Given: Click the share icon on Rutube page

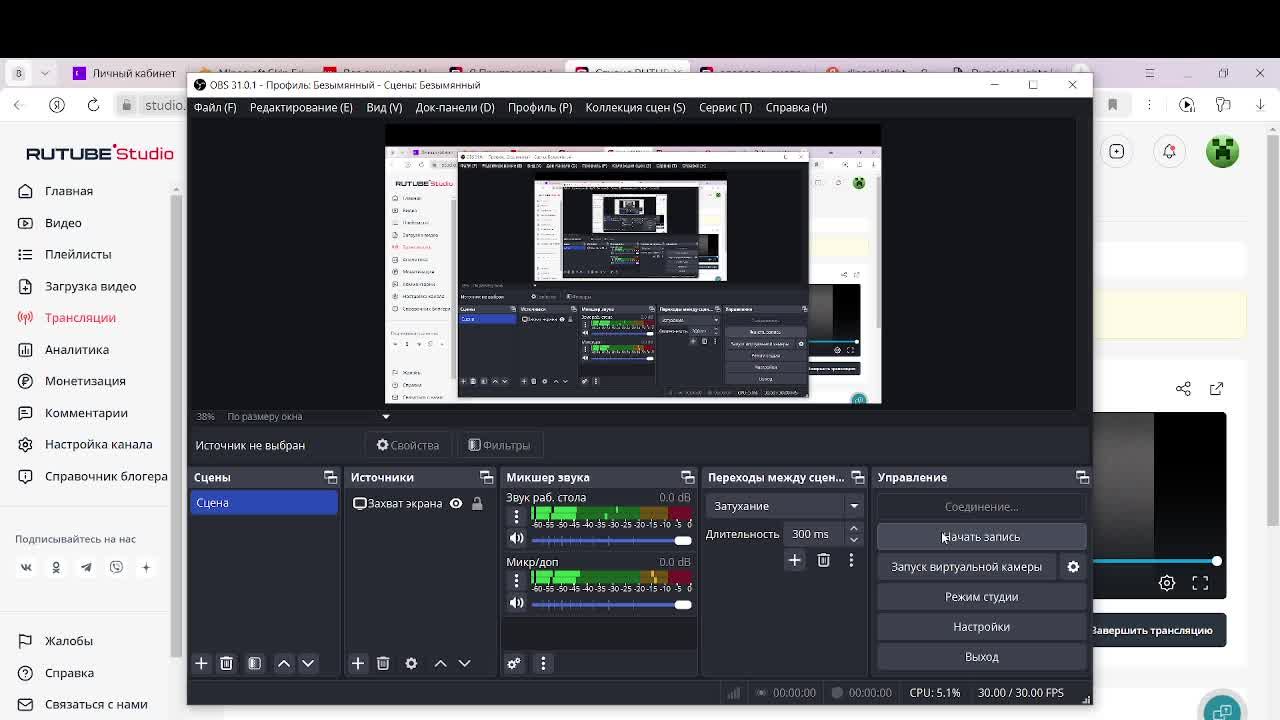Looking at the screenshot, I should pyautogui.click(x=1183, y=388).
